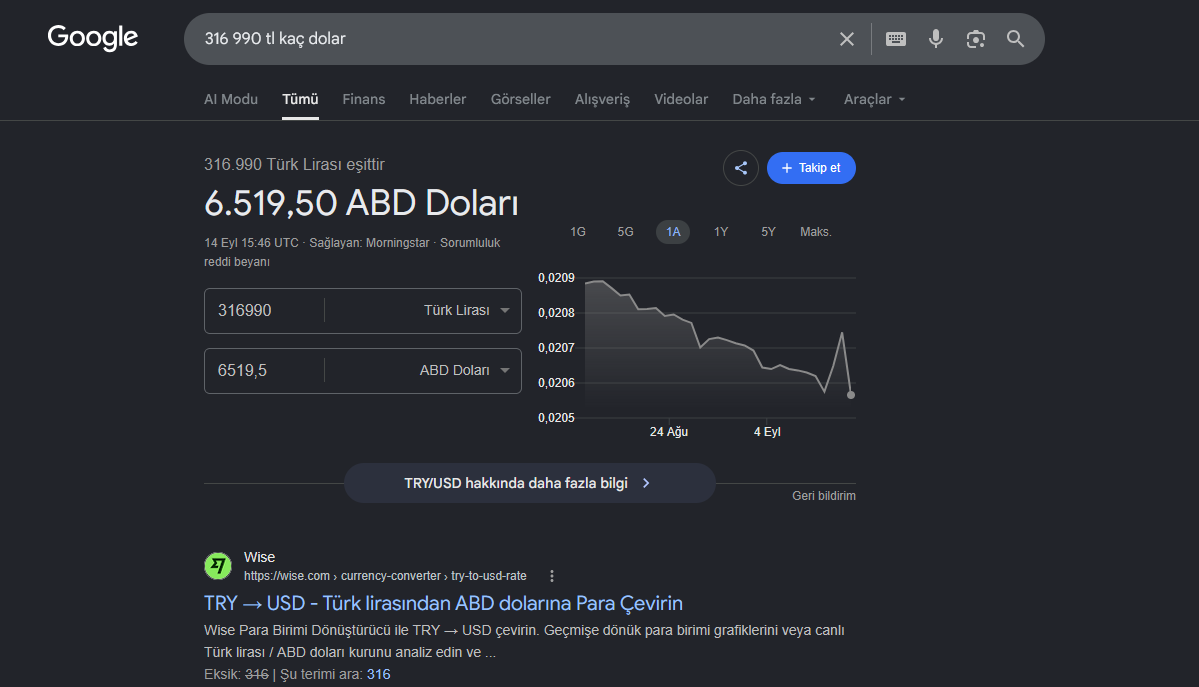Select the 1A chart range
The image size is (1199, 687).
[x=673, y=232]
